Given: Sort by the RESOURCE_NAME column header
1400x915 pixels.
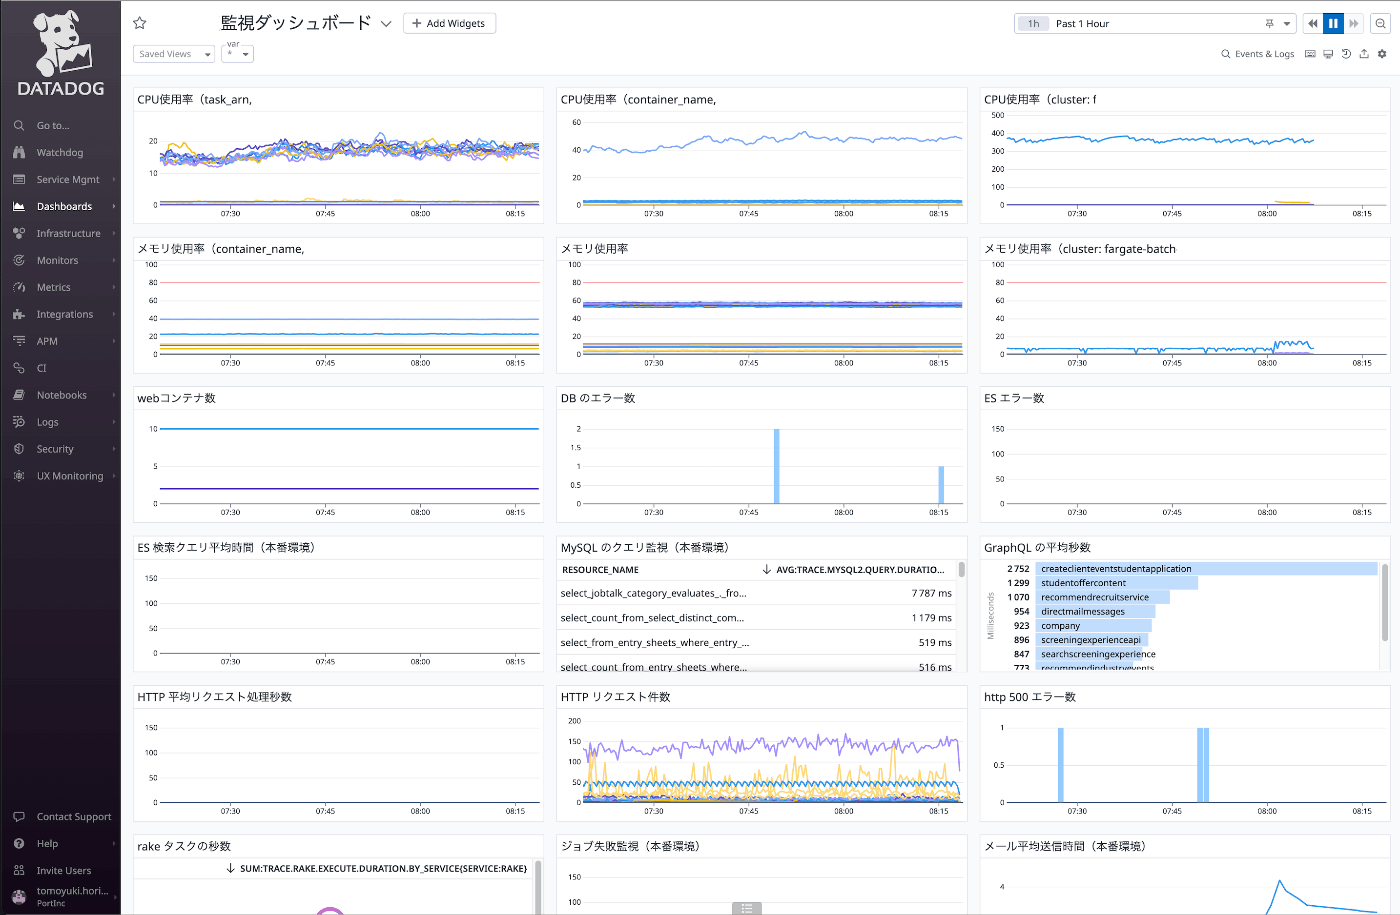Looking at the screenshot, I should coord(600,570).
